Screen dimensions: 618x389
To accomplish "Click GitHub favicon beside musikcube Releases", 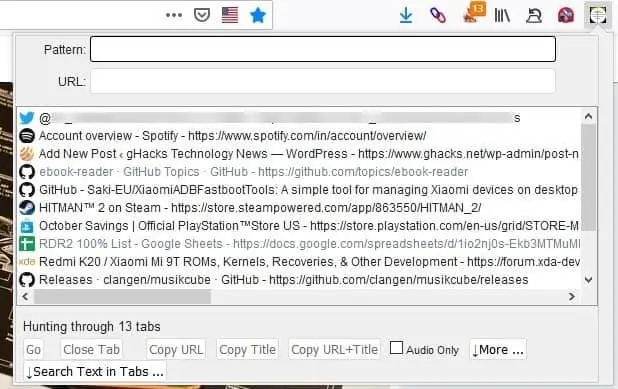I will [27, 280].
